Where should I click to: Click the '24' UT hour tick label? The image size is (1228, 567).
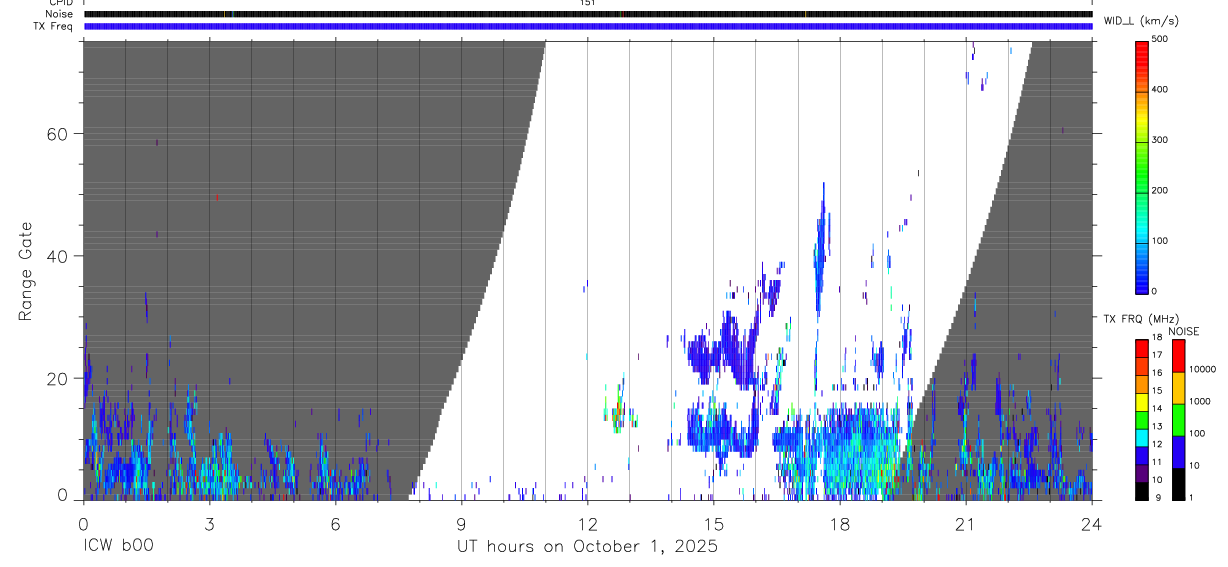click(x=1091, y=523)
